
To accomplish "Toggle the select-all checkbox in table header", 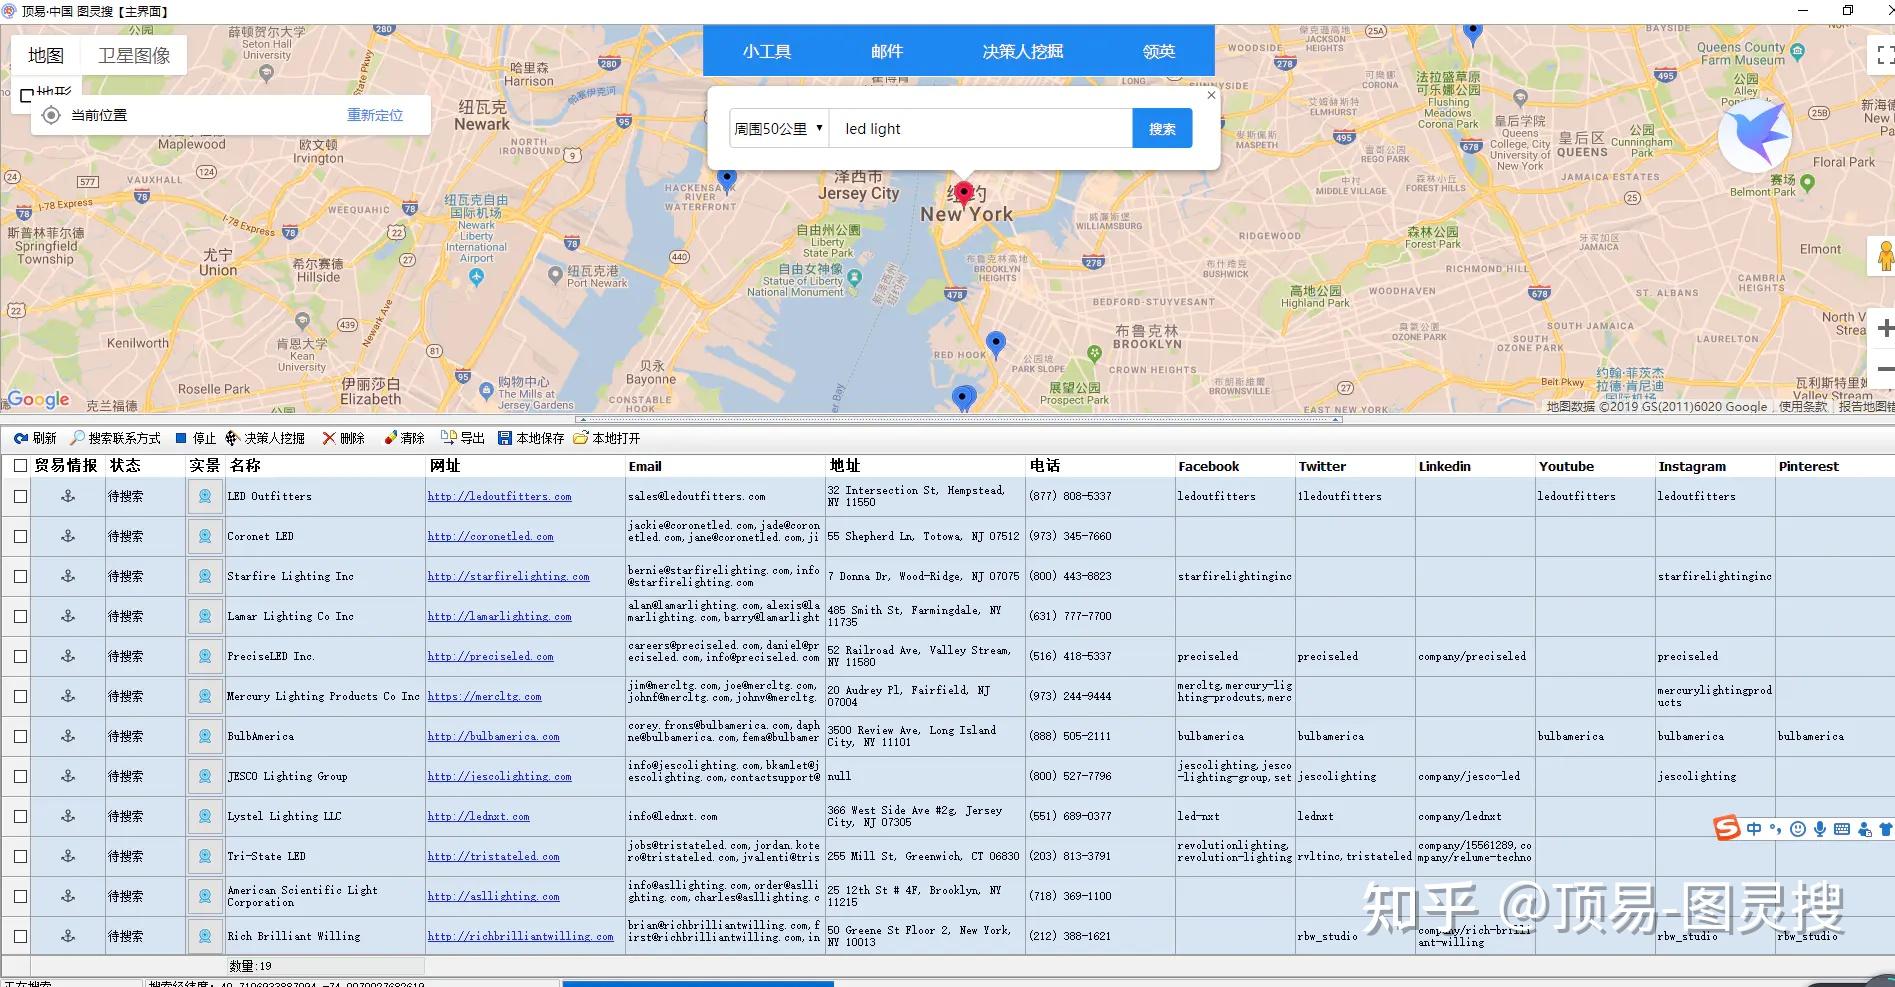I will (x=20, y=466).
